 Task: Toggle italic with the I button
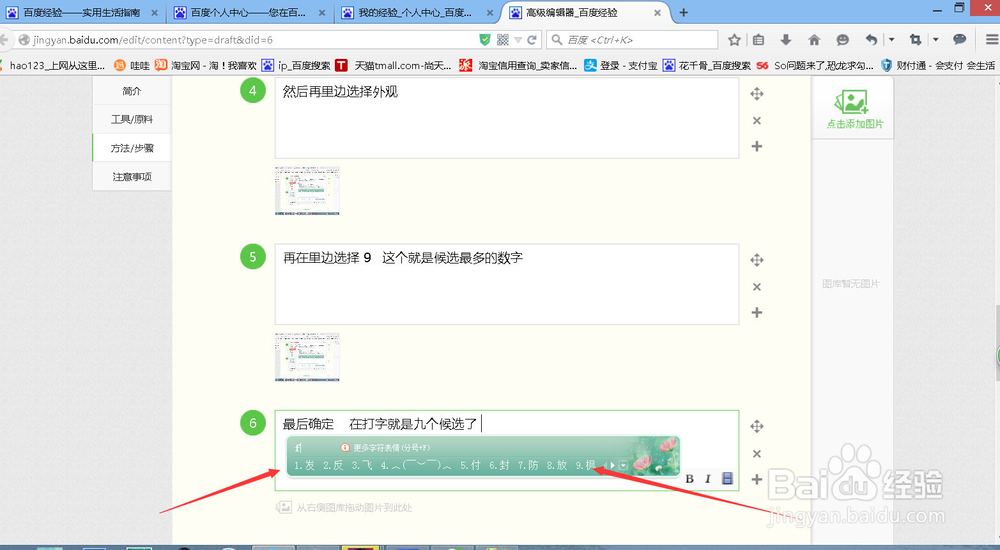point(707,479)
